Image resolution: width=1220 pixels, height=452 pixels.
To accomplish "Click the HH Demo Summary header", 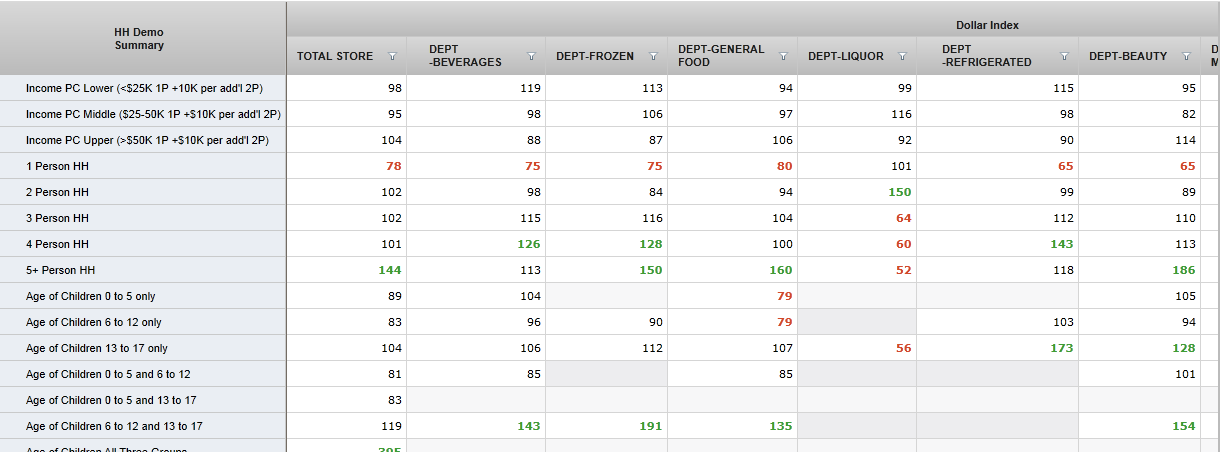I will point(139,39).
